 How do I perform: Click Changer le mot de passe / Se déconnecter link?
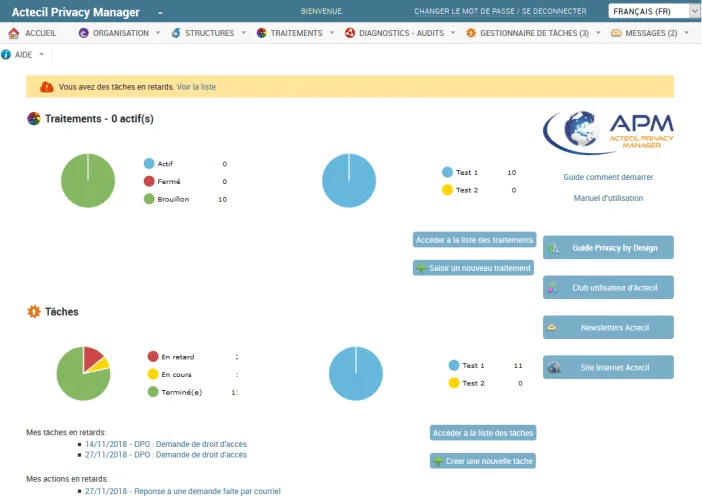(x=500, y=11)
